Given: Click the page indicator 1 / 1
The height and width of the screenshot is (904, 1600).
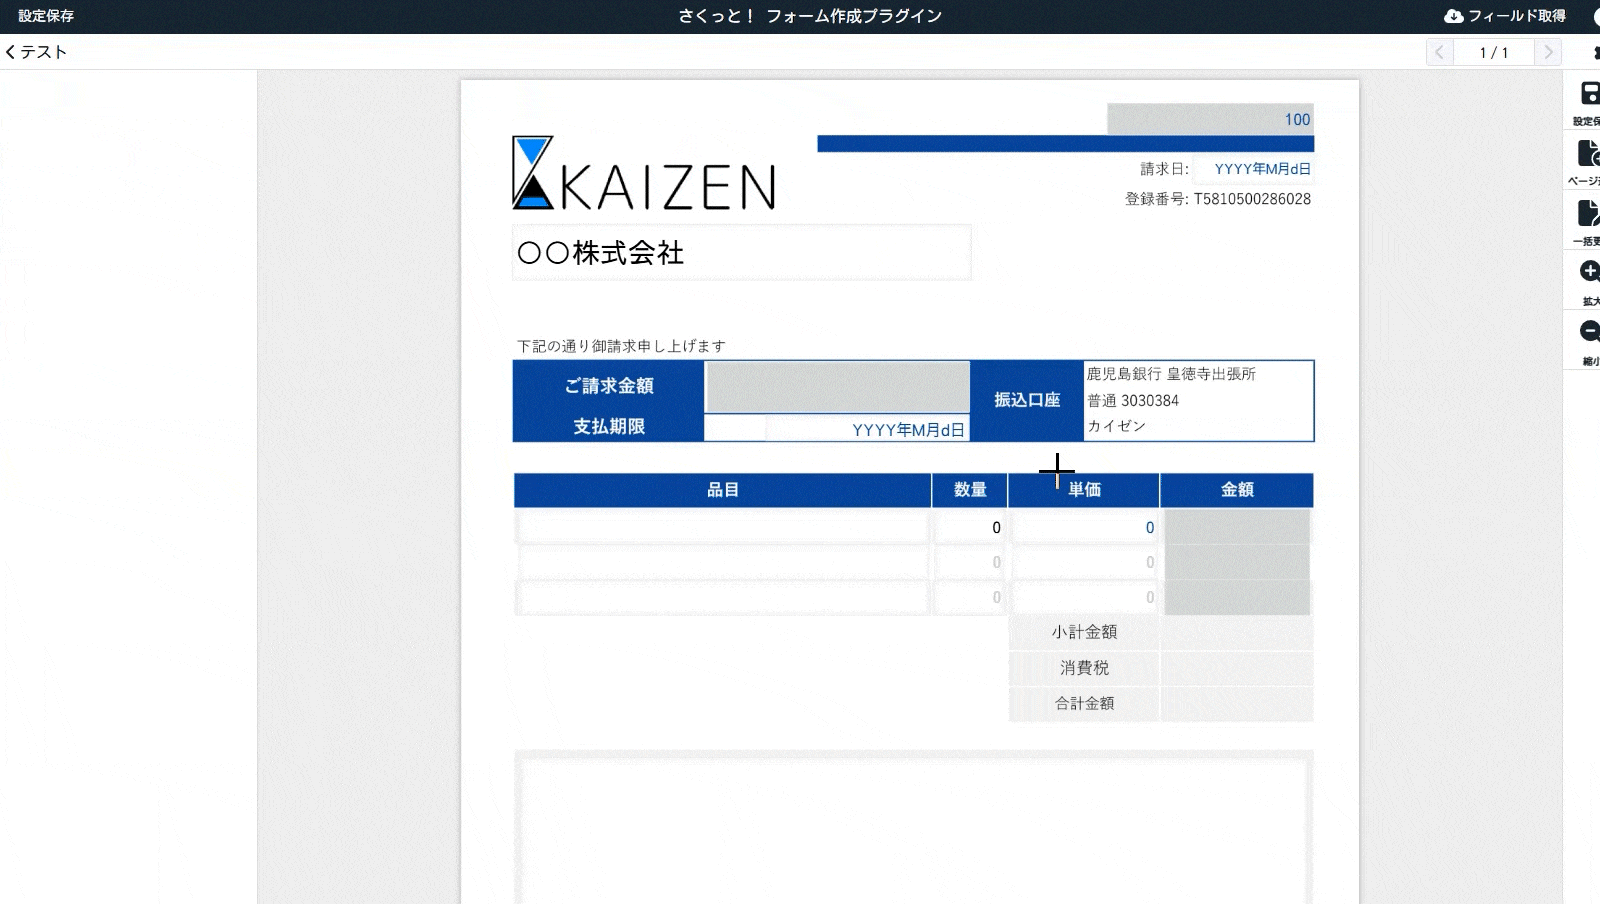Looking at the screenshot, I should click(1494, 52).
